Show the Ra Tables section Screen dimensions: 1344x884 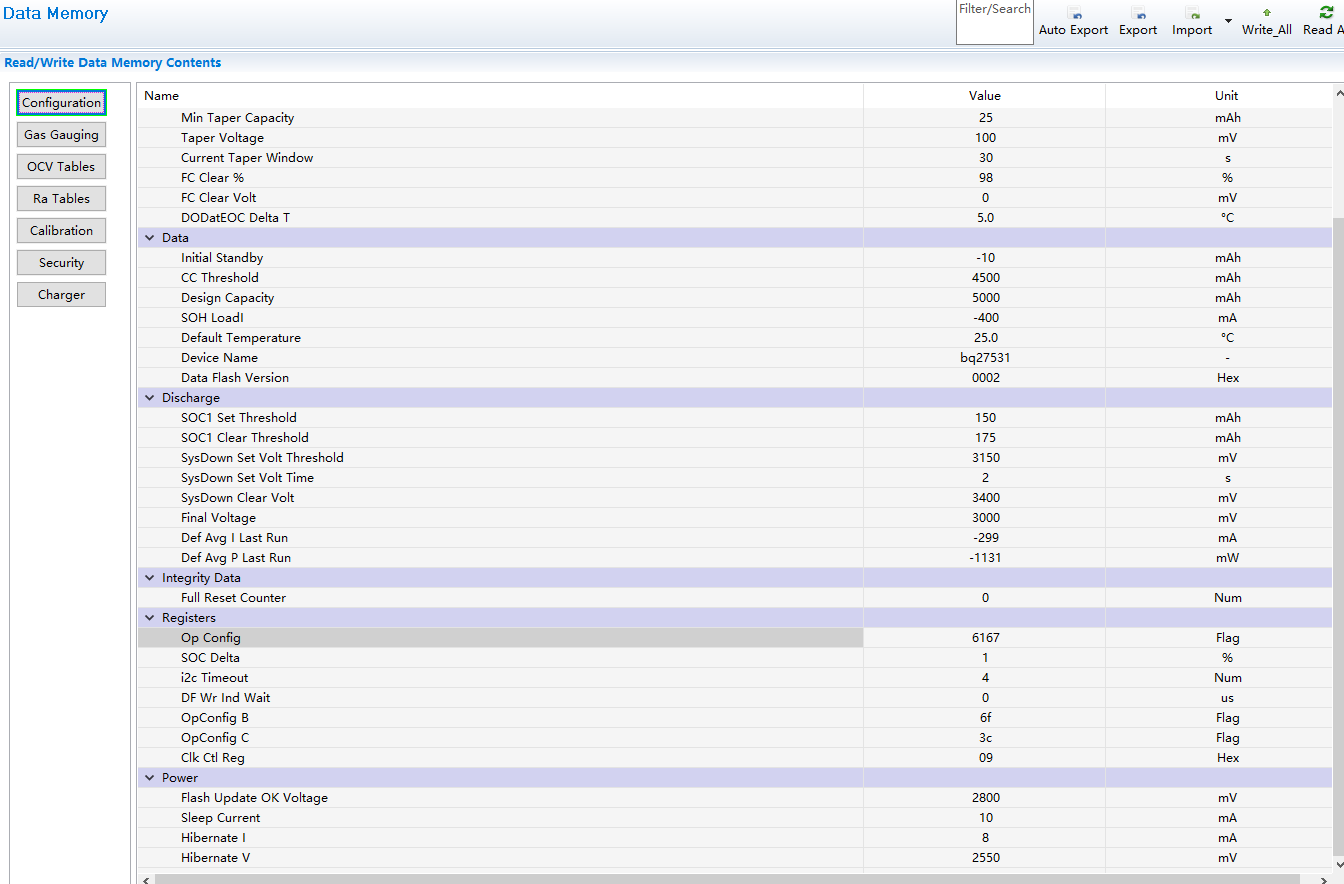pyautogui.click(x=62, y=199)
